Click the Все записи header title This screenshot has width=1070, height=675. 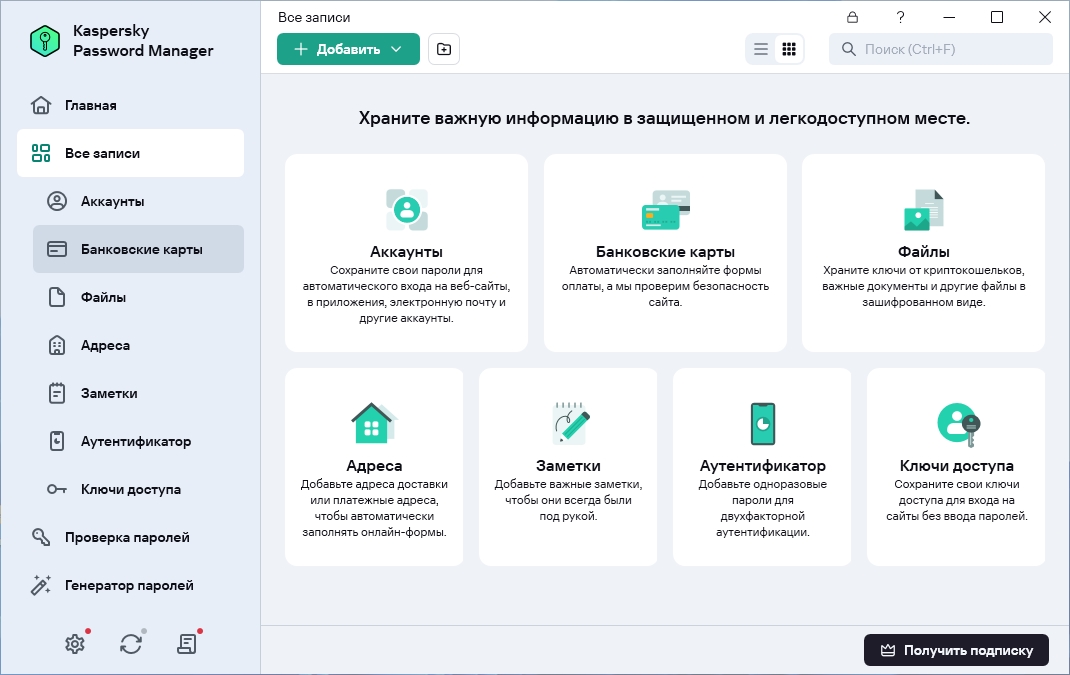[314, 17]
